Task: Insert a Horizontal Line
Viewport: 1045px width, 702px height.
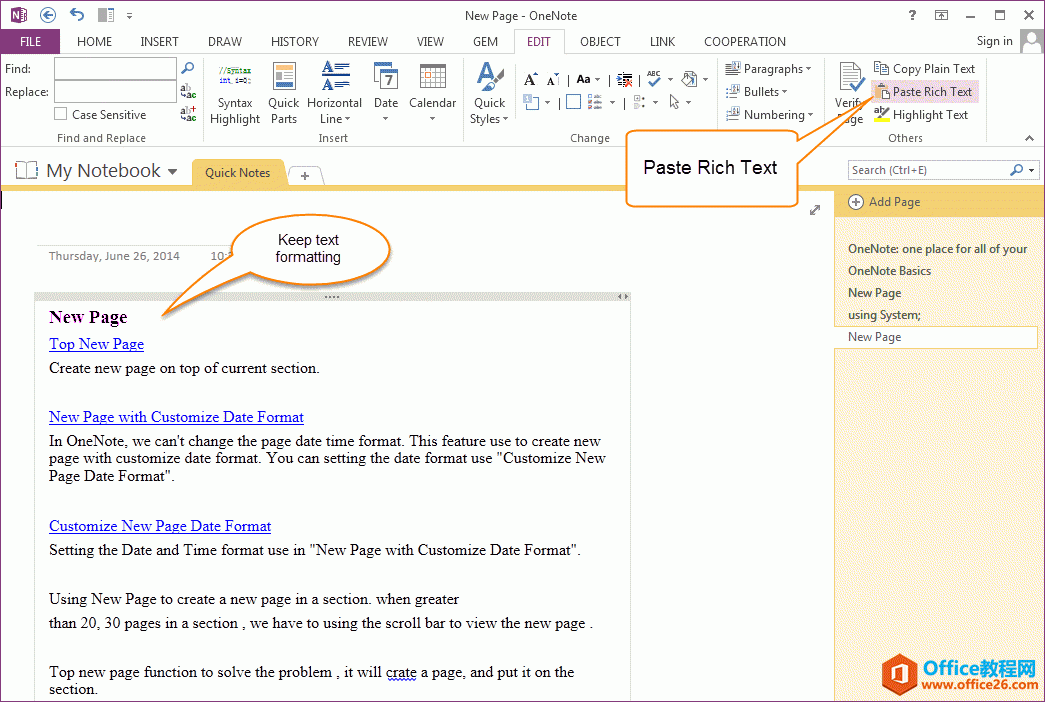Action: (335, 95)
